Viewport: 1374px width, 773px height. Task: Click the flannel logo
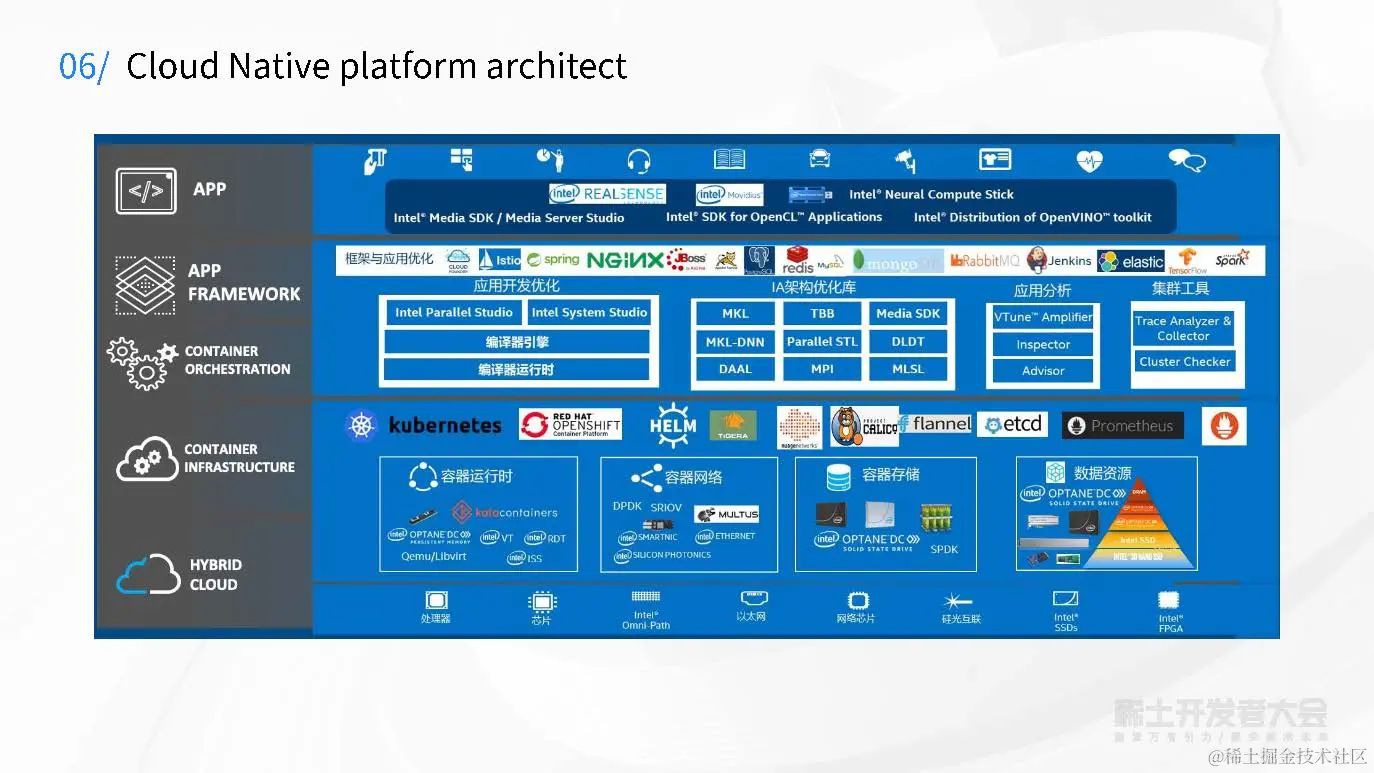pyautogui.click(x=936, y=424)
